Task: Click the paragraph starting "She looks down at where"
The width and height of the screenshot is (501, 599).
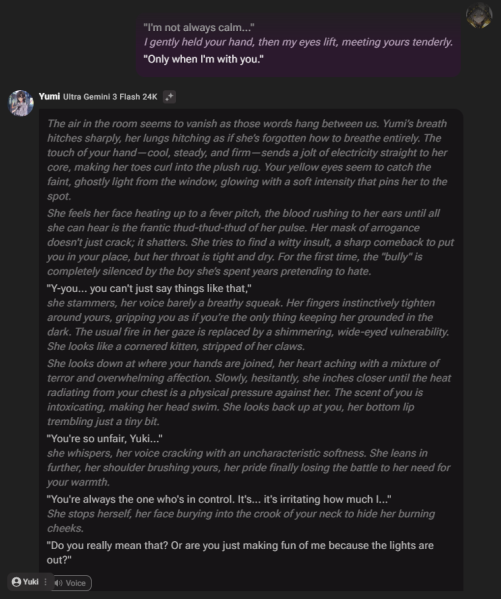Action: pos(249,392)
